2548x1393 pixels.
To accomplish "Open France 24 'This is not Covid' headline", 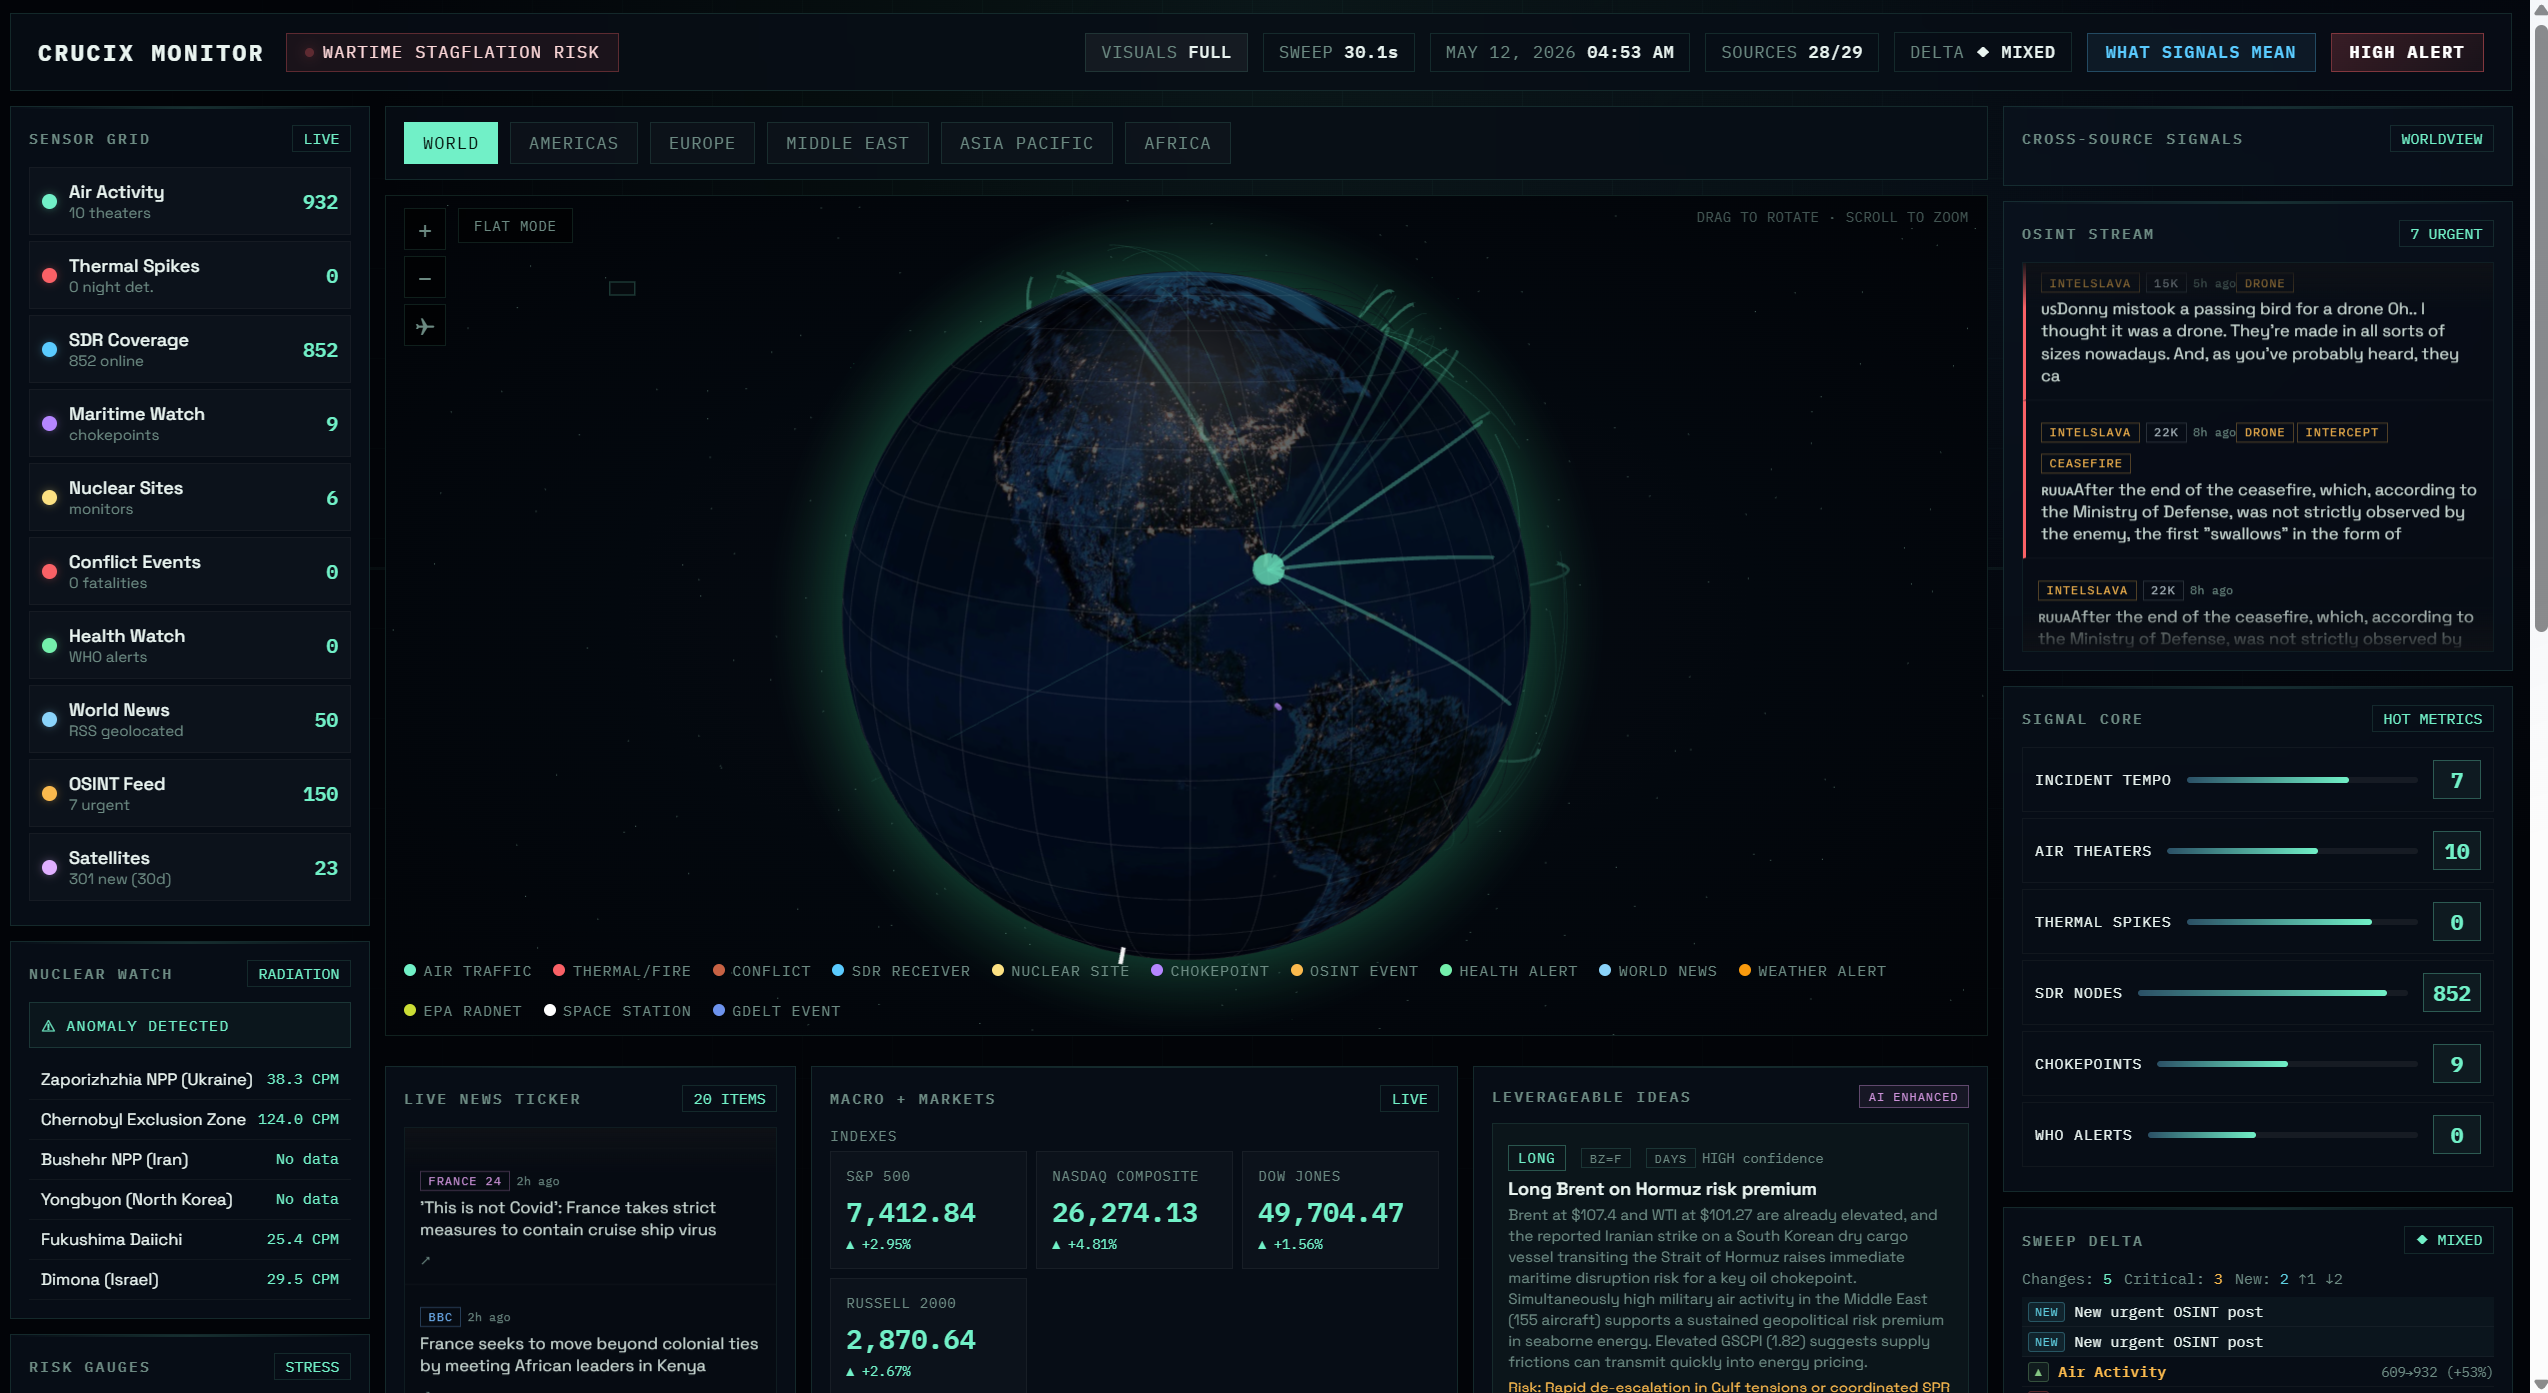I will tap(568, 1219).
